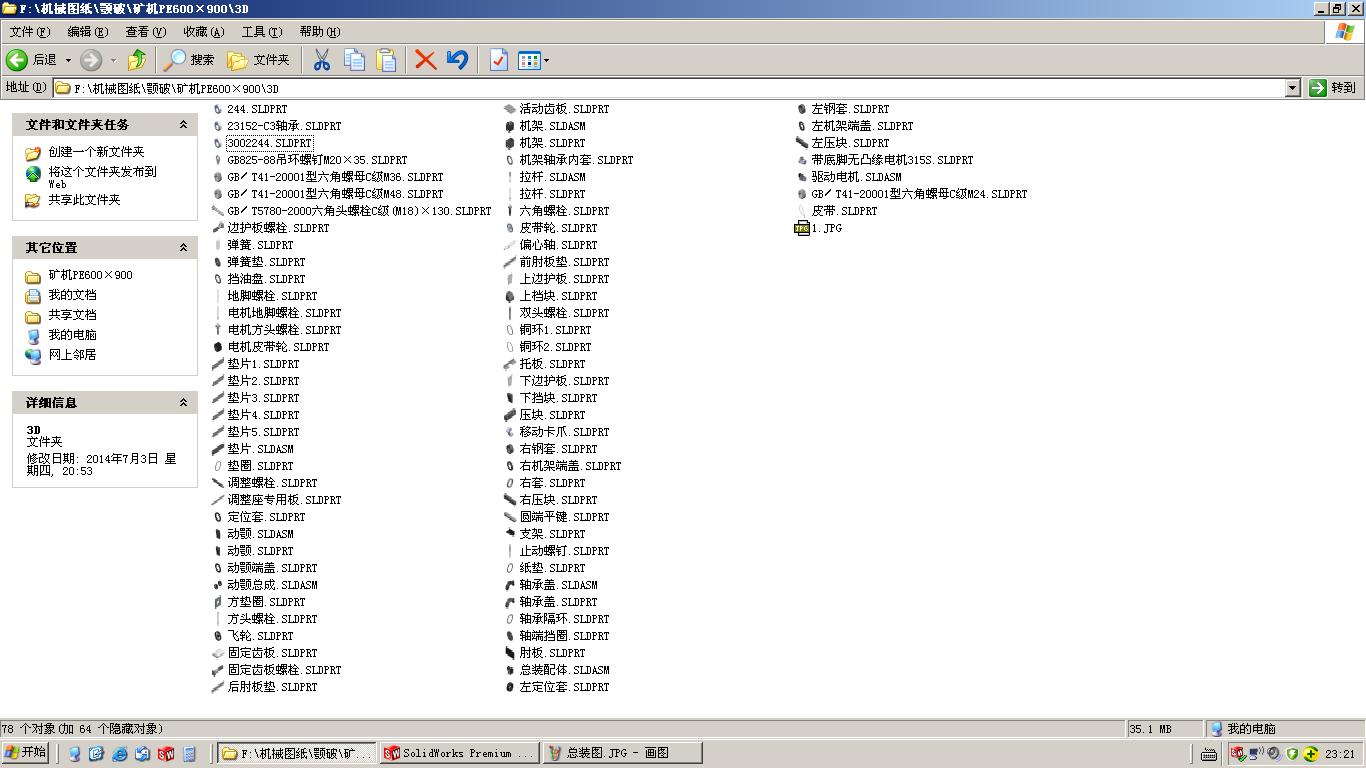1366x768 pixels.
Task: Select file 3002244.SLDPRT
Action: 269,143
